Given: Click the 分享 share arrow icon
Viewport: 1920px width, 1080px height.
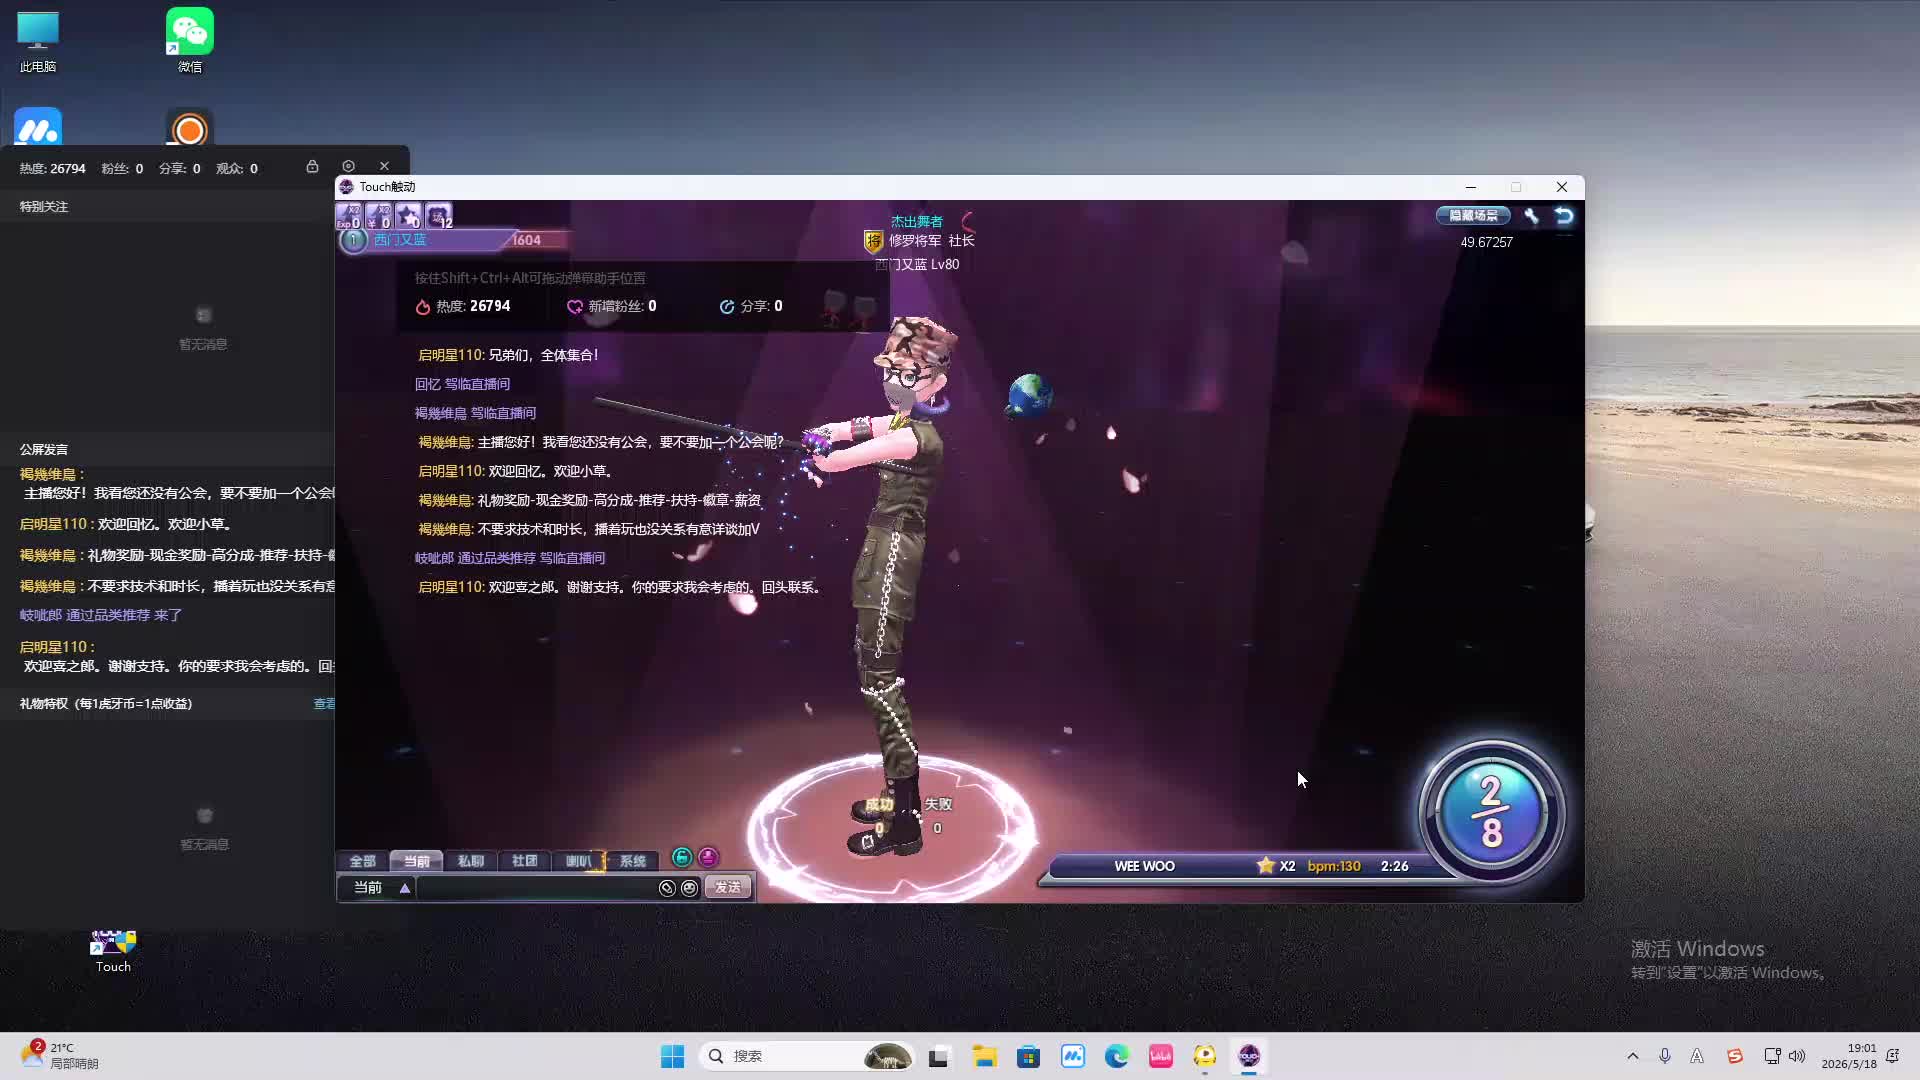Looking at the screenshot, I should pos(727,307).
